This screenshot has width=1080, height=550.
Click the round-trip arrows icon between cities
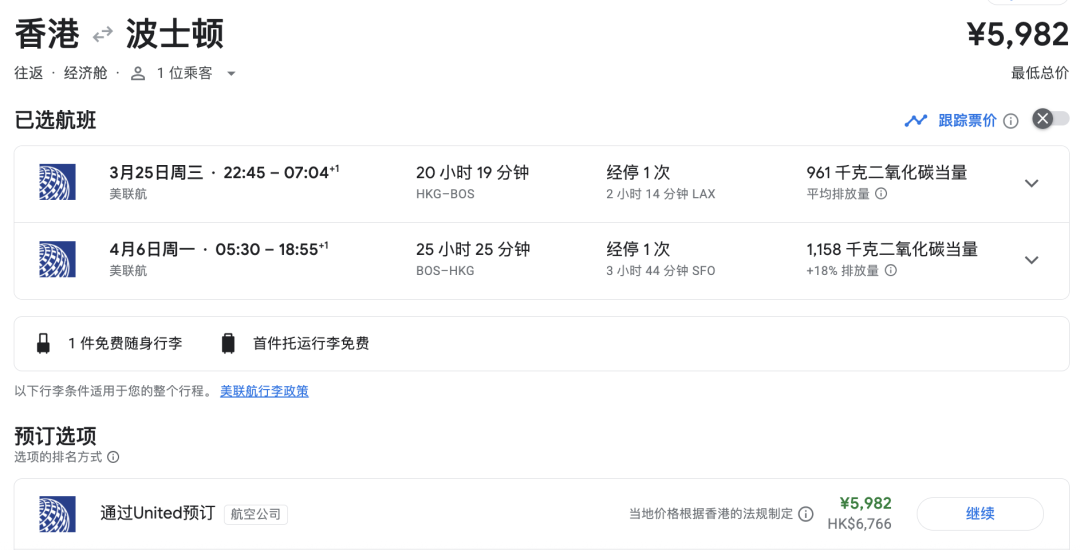coord(102,35)
